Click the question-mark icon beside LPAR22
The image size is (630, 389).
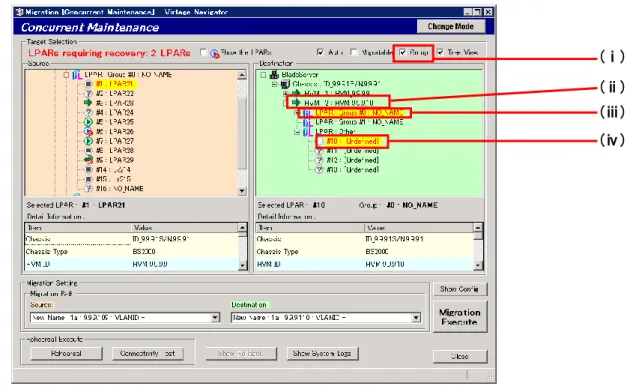click(88, 94)
